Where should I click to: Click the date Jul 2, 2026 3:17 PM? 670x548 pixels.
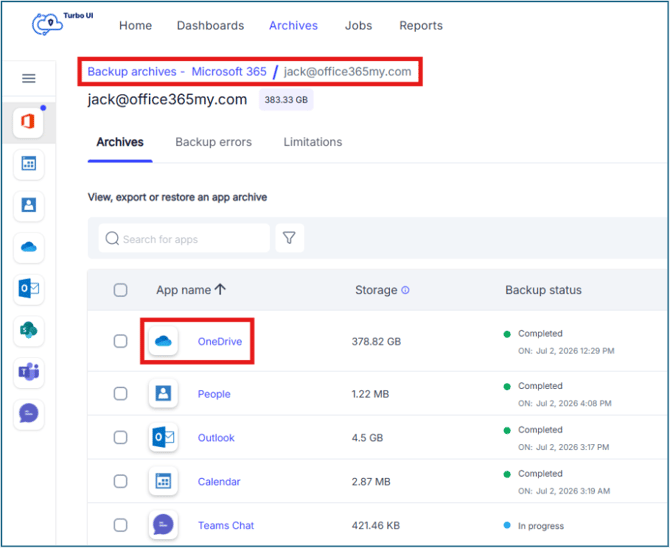[572, 447]
